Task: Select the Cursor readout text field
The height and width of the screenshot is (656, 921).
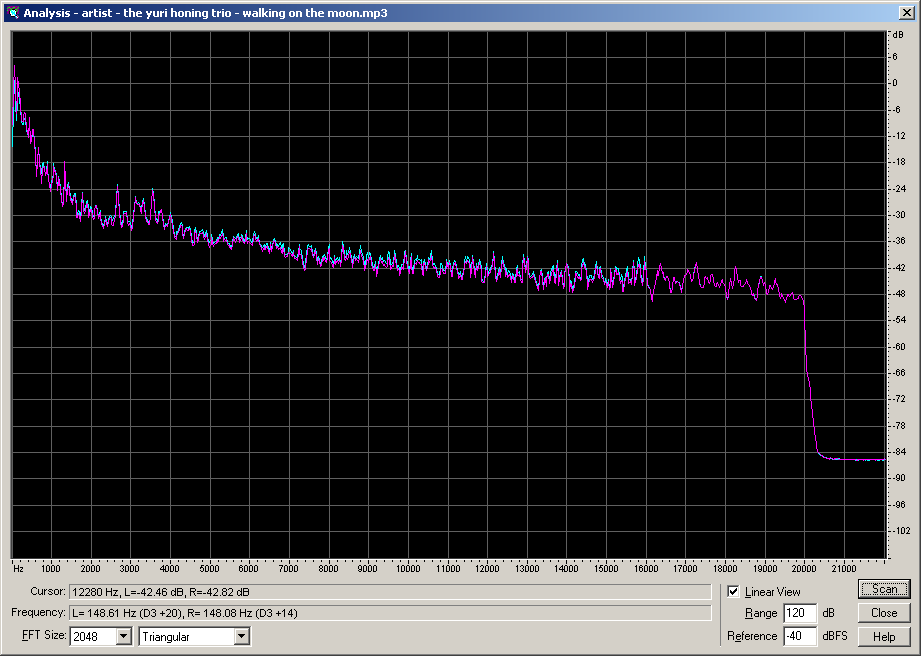Action: [x=390, y=592]
